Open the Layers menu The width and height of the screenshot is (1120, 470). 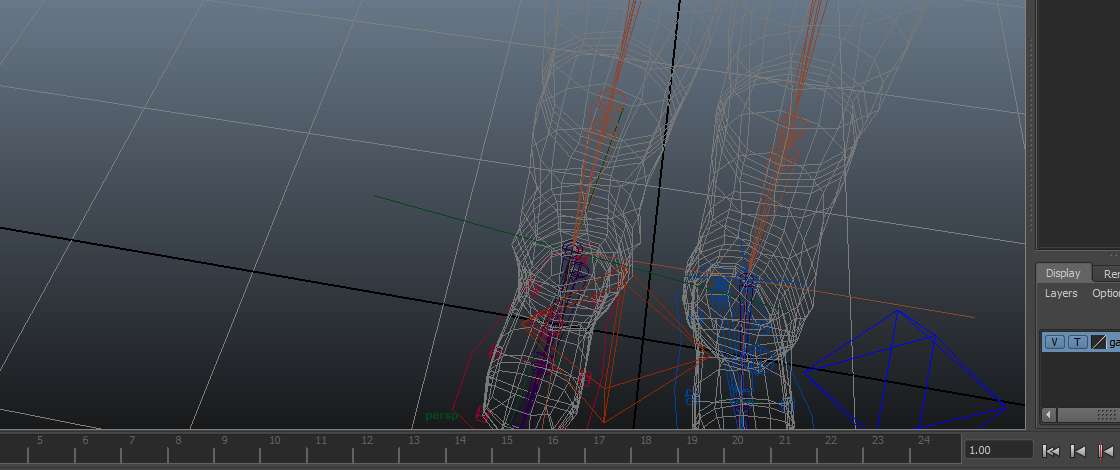click(1061, 294)
